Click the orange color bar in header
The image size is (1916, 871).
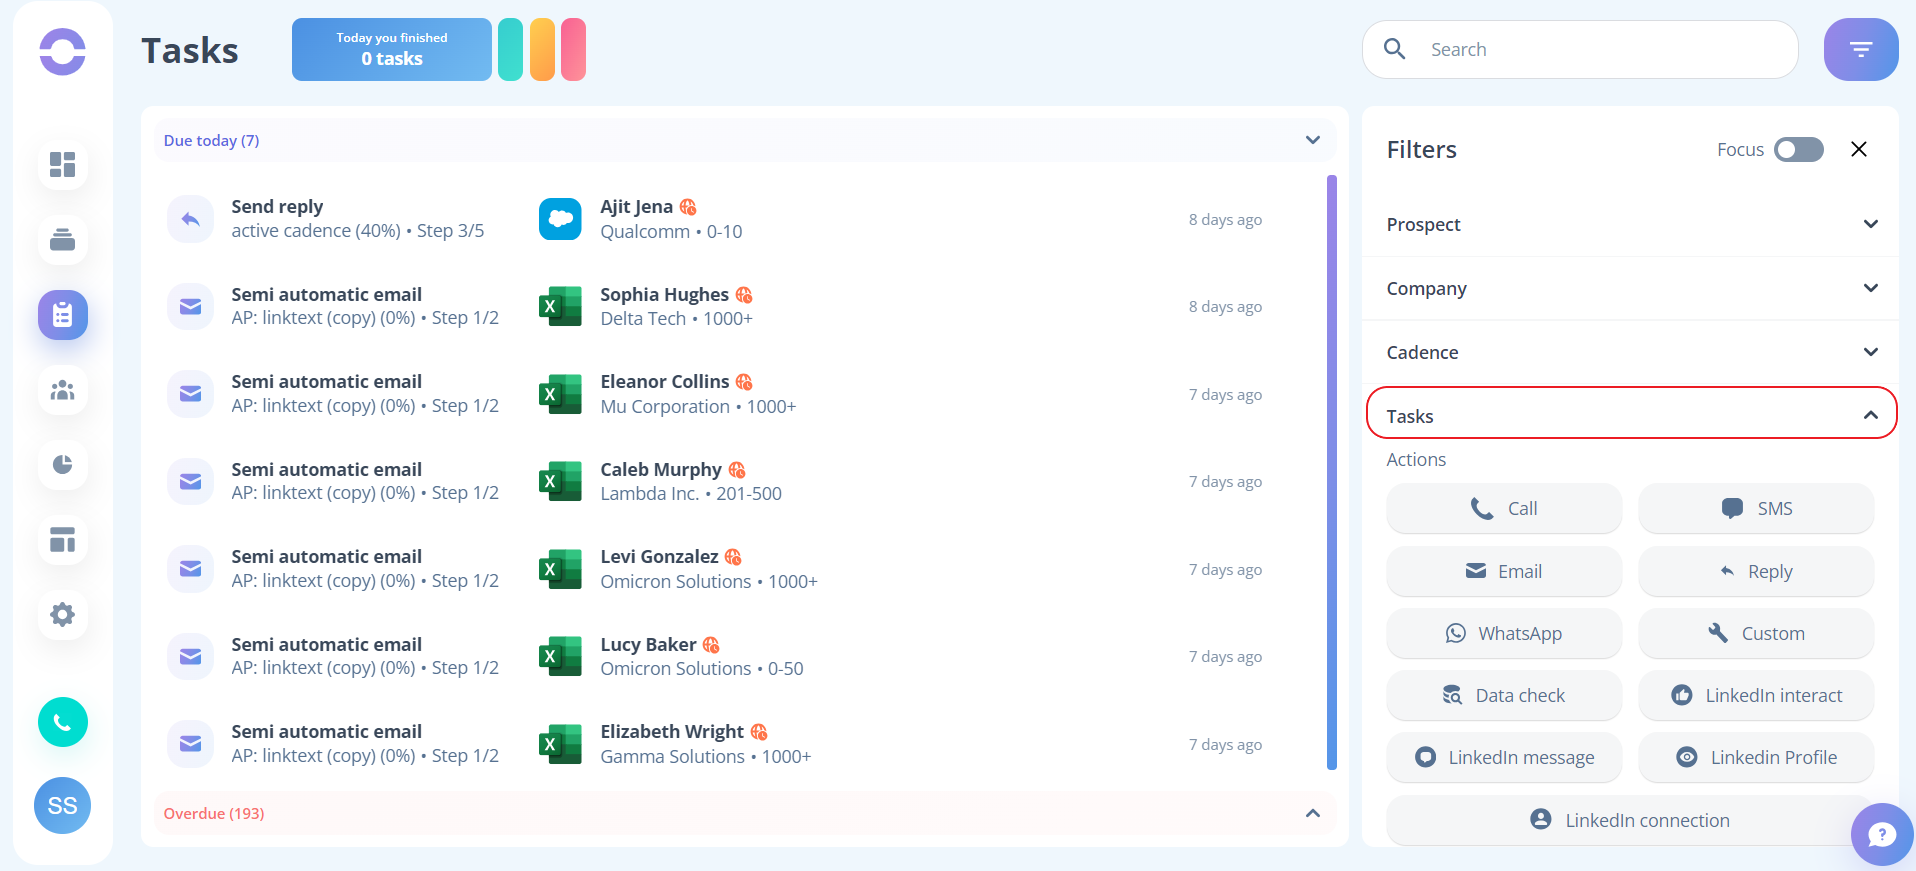(x=542, y=49)
